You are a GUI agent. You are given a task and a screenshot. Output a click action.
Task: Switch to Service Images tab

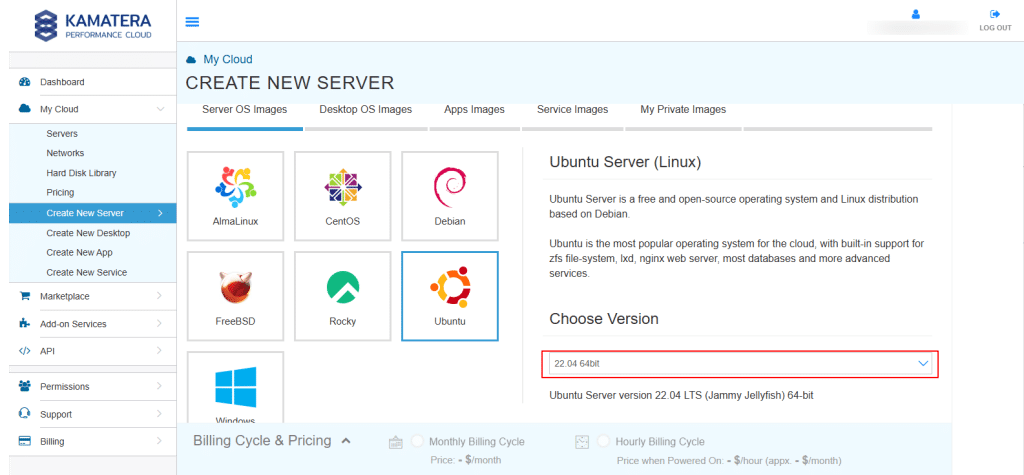572,110
